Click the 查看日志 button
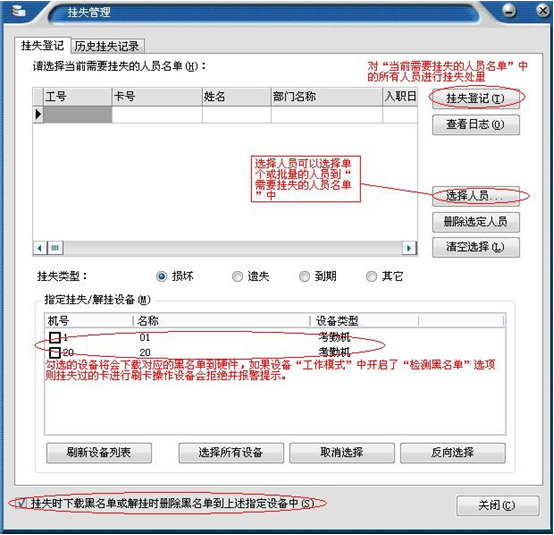The image size is (554, 535). click(x=476, y=124)
